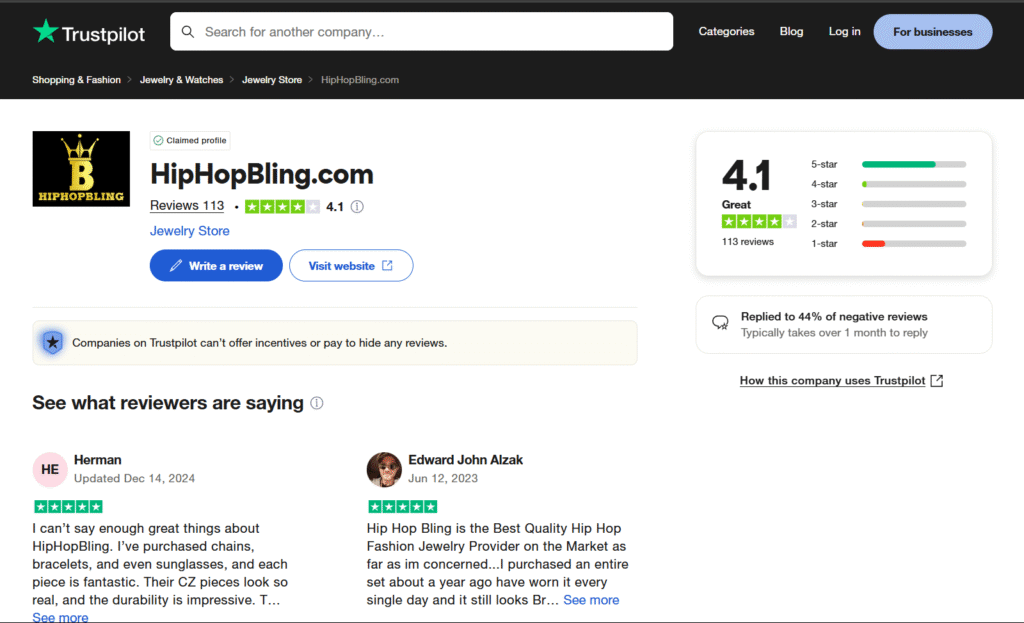Image resolution: width=1024 pixels, height=623 pixels.
Task: Click the external icon after How this company uses Trustpilot
Action: 936,381
